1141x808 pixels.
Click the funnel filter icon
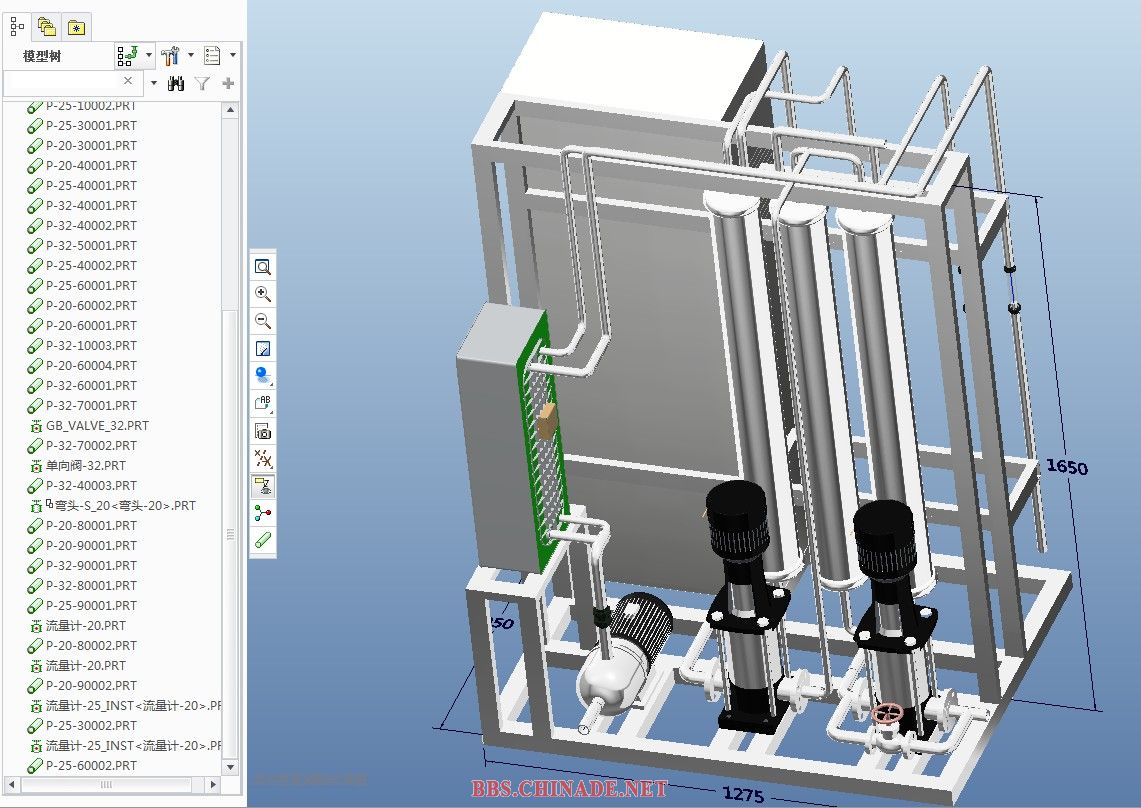202,84
